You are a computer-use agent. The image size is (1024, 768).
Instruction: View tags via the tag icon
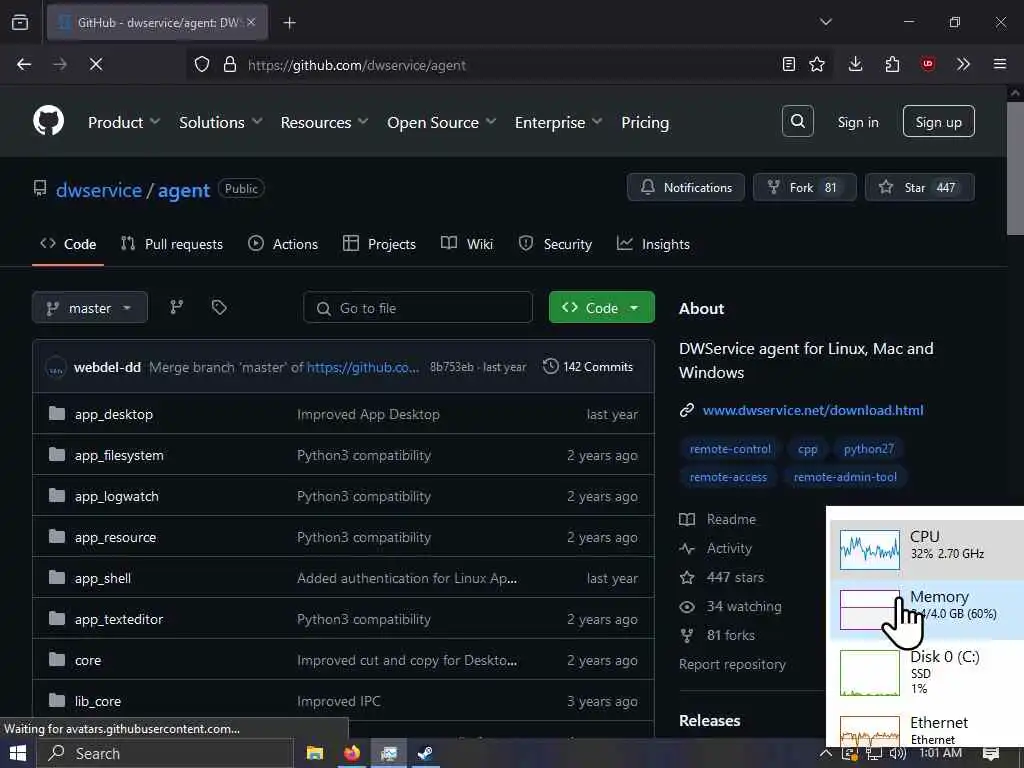219,307
